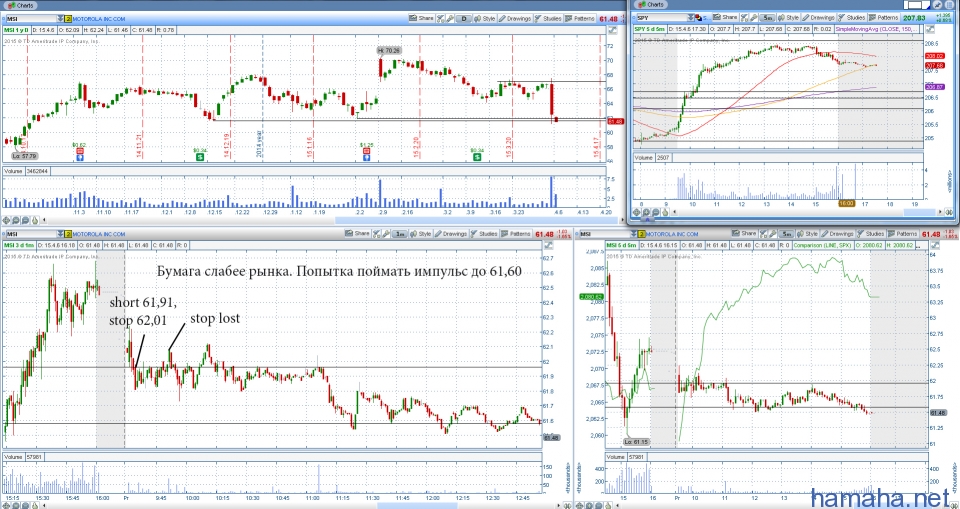The width and height of the screenshot is (960, 509).
Task: Open Patterns in MSI daily chart
Action: click(580, 18)
